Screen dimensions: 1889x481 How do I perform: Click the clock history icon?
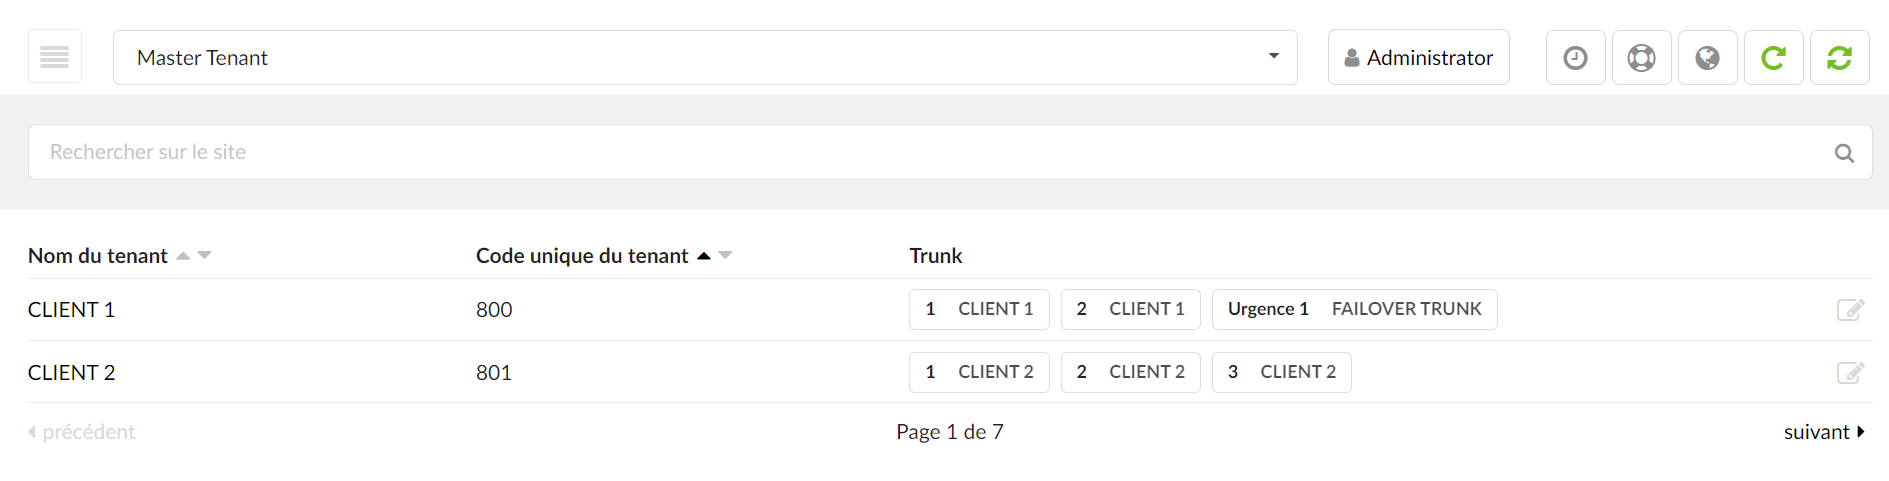[1575, 58]
